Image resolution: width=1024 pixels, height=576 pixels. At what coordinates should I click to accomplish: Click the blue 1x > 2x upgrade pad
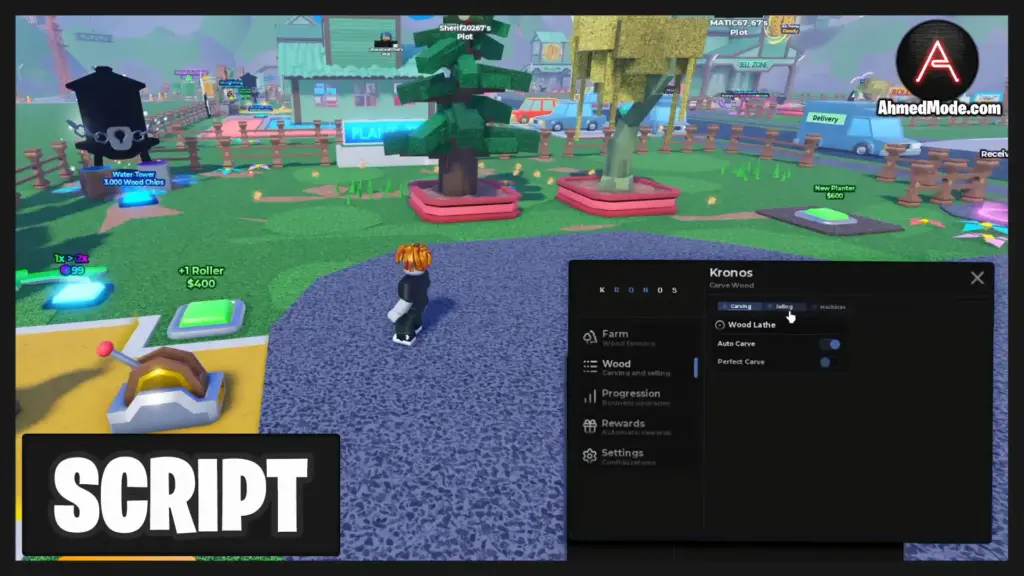[x=77, y=293]
